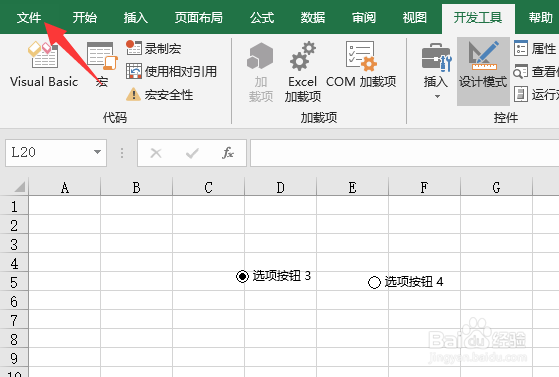The height and width of the screenshot is (377, 559).
Task: Select row 4 header
Action: [14, 263]
